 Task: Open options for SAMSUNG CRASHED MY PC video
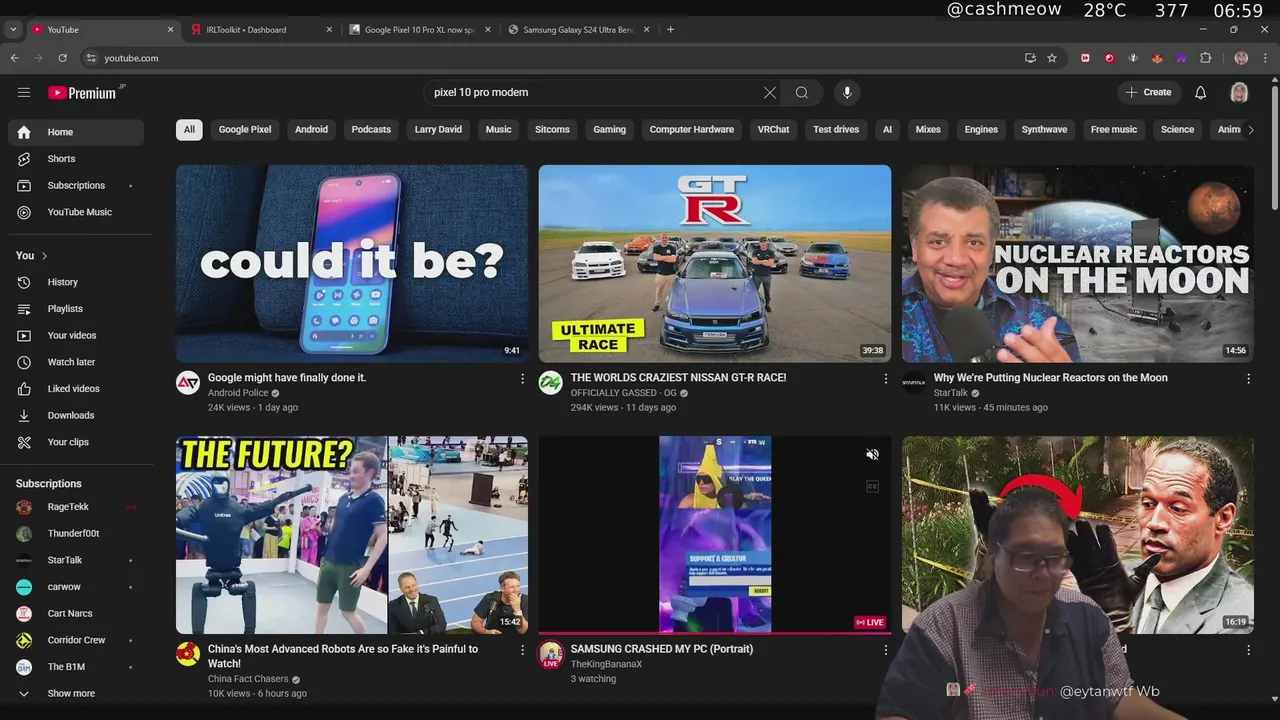885,650
